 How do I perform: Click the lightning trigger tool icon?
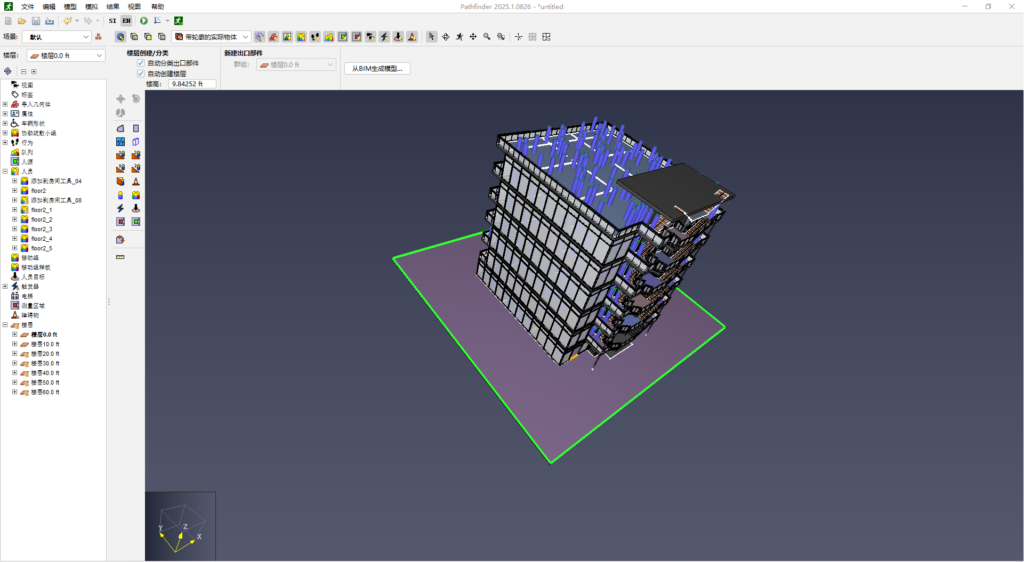pyautogui.click(x=120, y=208)
